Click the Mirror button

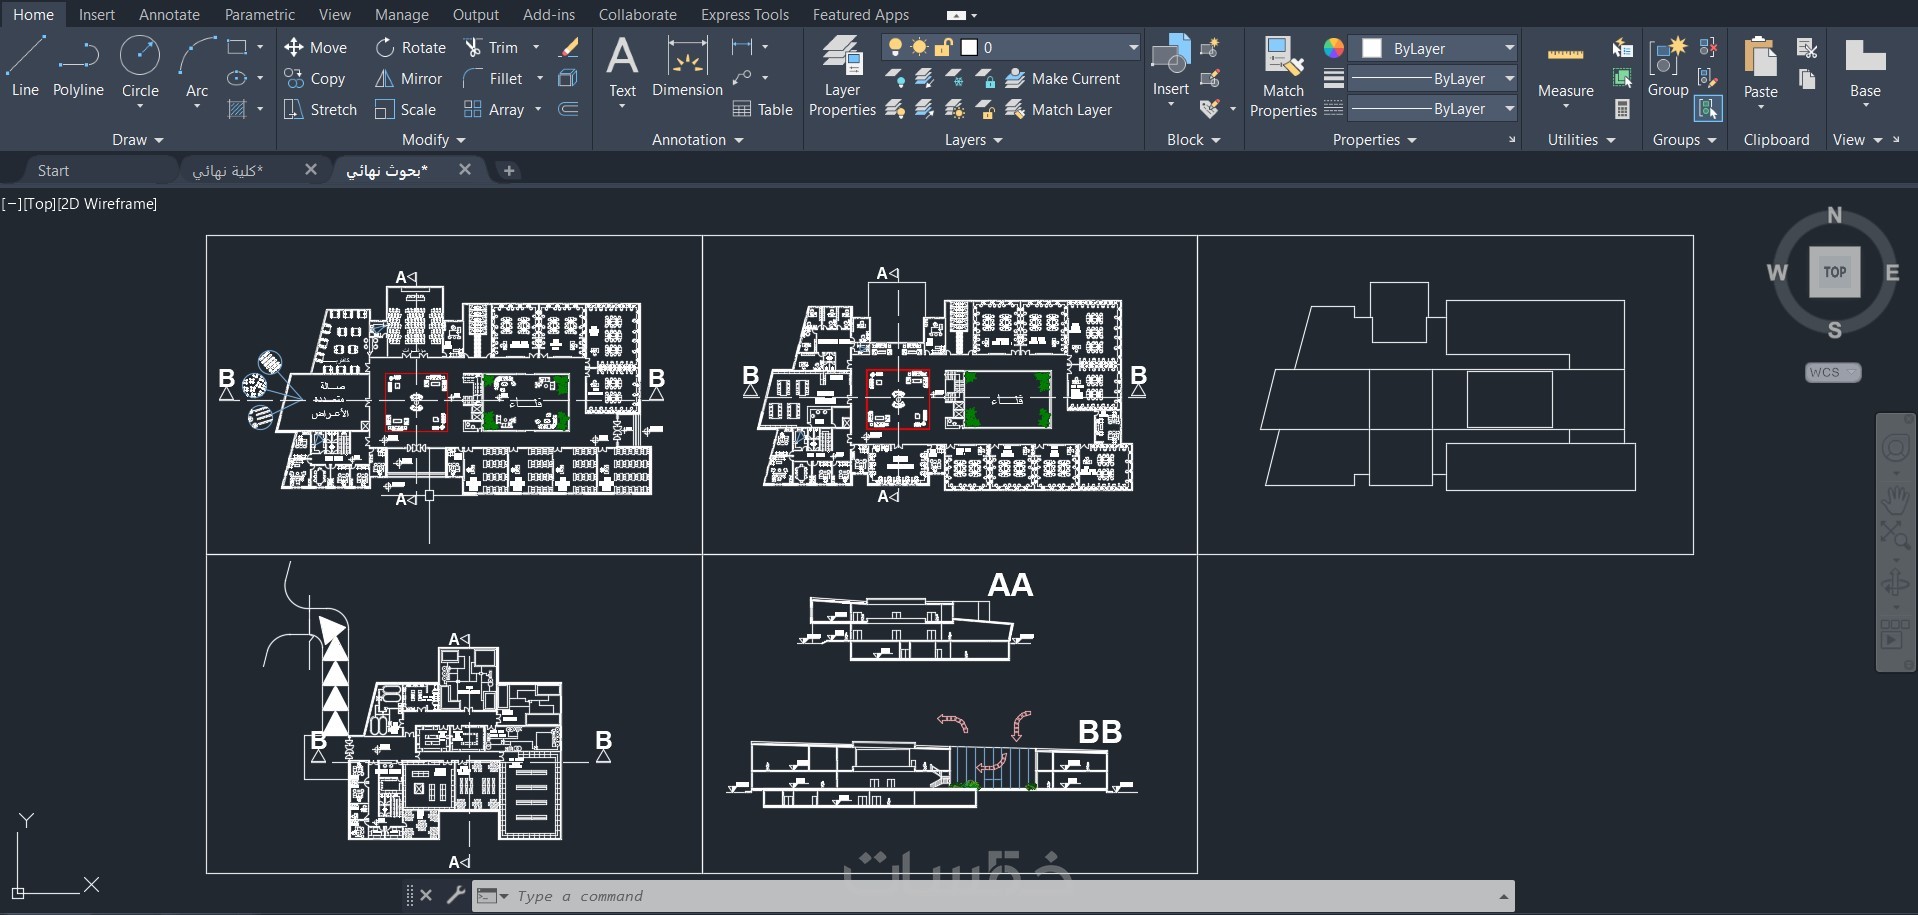click(408, 78)
